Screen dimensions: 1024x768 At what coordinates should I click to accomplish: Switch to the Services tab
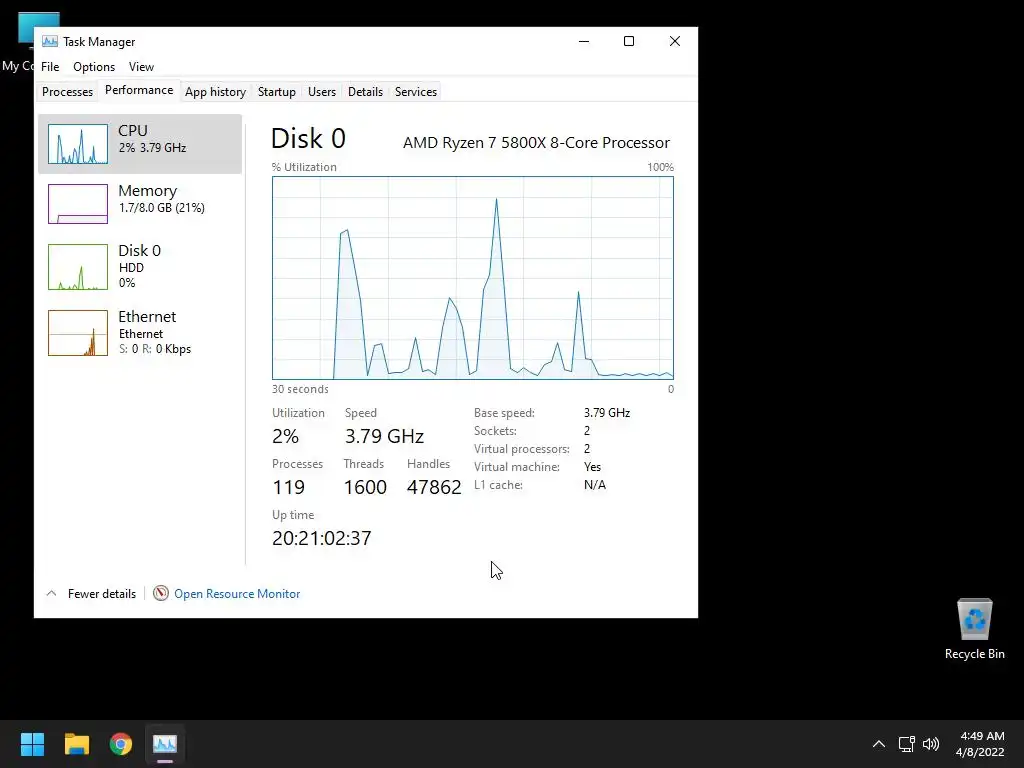pyautogui.click(x=415, y=91)
